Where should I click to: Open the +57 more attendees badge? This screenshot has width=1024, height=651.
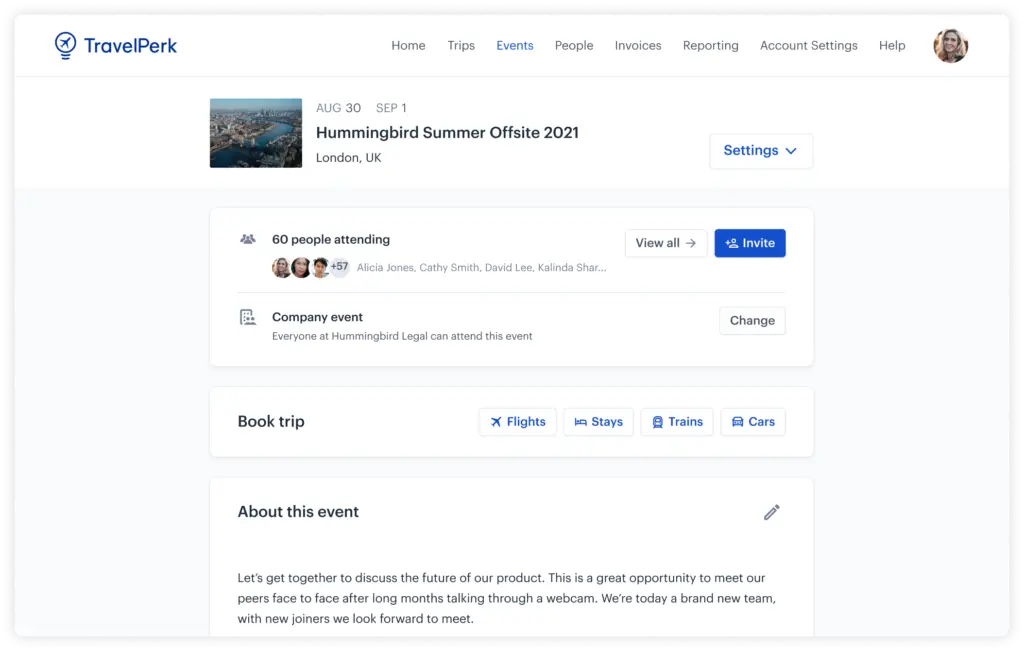tap(339, 266)
